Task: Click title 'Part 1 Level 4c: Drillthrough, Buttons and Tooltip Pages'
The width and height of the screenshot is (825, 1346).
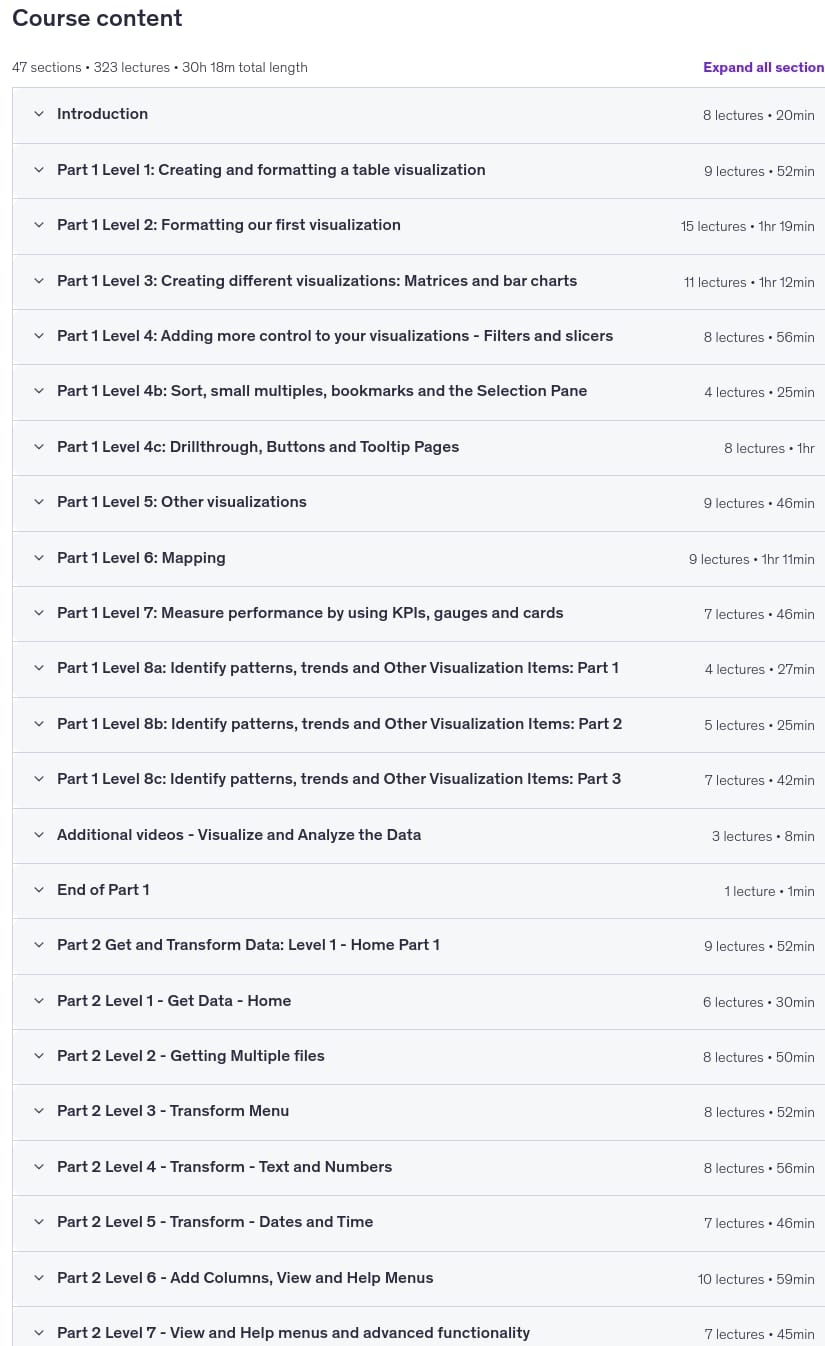Action: 258,447
